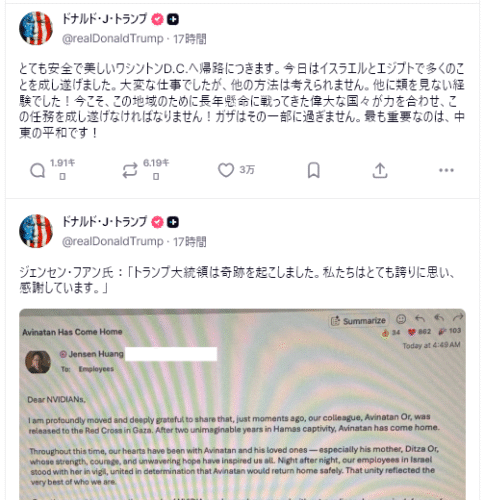Open the Jensen Huang email screenshot
The height and width of the screenshot is (500, 484).
click(242, 404)
